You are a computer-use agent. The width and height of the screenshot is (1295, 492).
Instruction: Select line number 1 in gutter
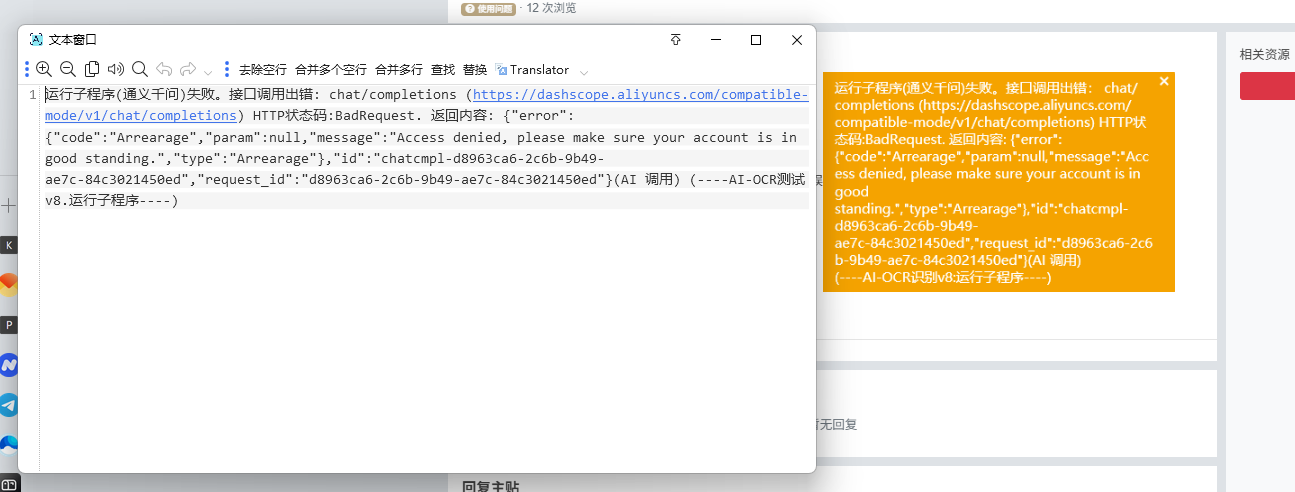32,95
